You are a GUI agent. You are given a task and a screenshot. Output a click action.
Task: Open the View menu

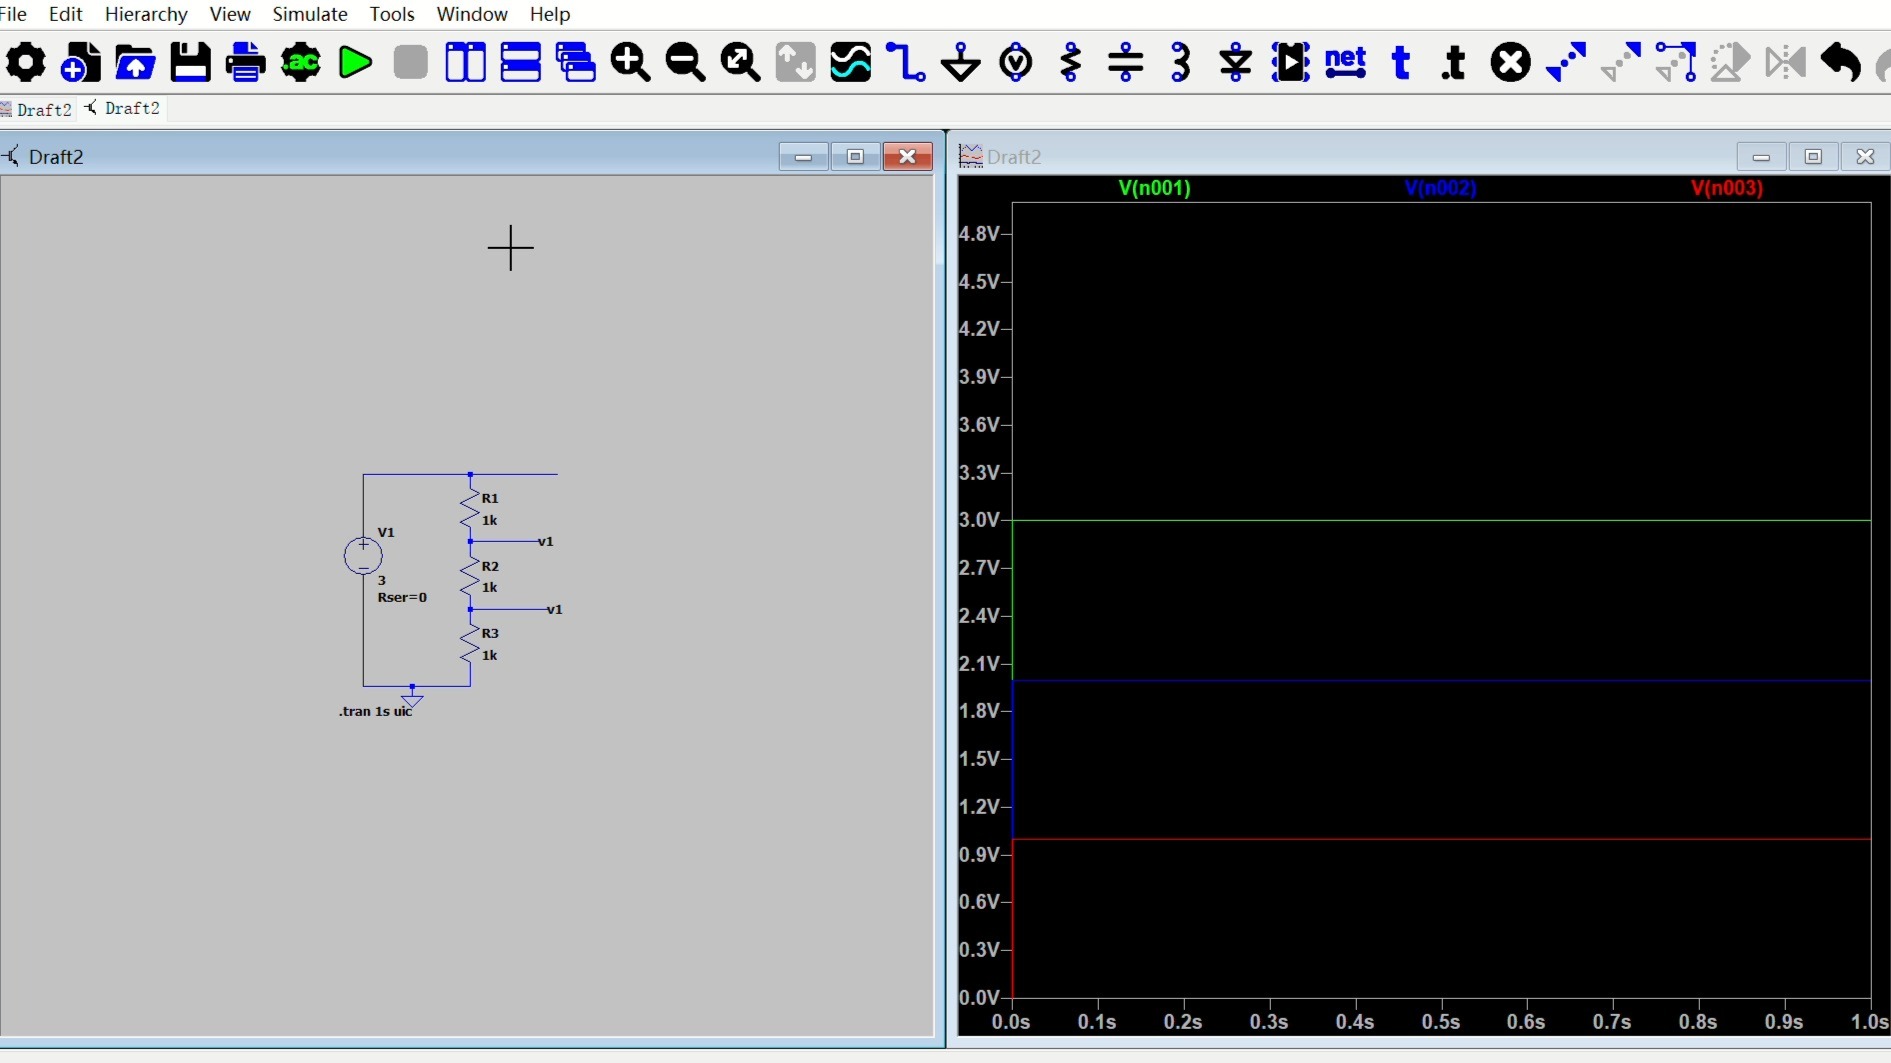(x=230, y=14)
